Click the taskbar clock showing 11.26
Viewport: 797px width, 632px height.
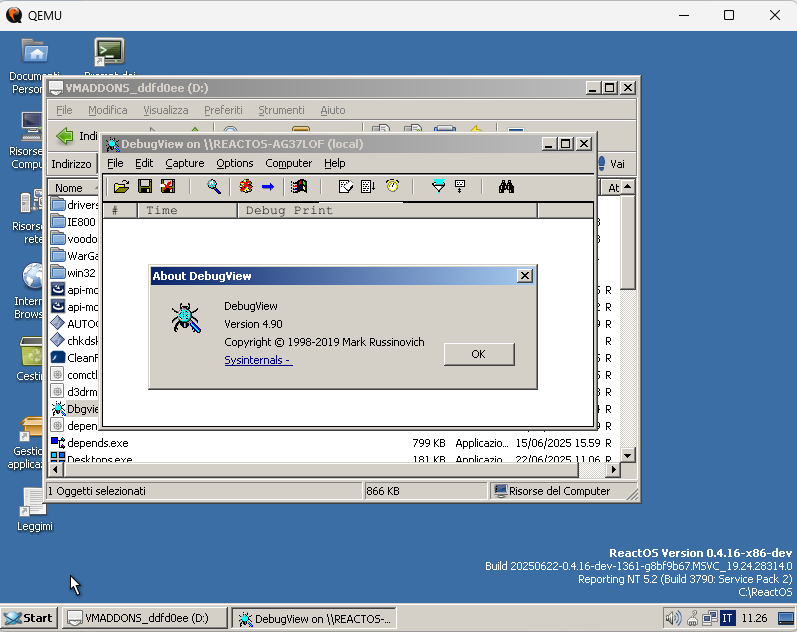[754, 618]
